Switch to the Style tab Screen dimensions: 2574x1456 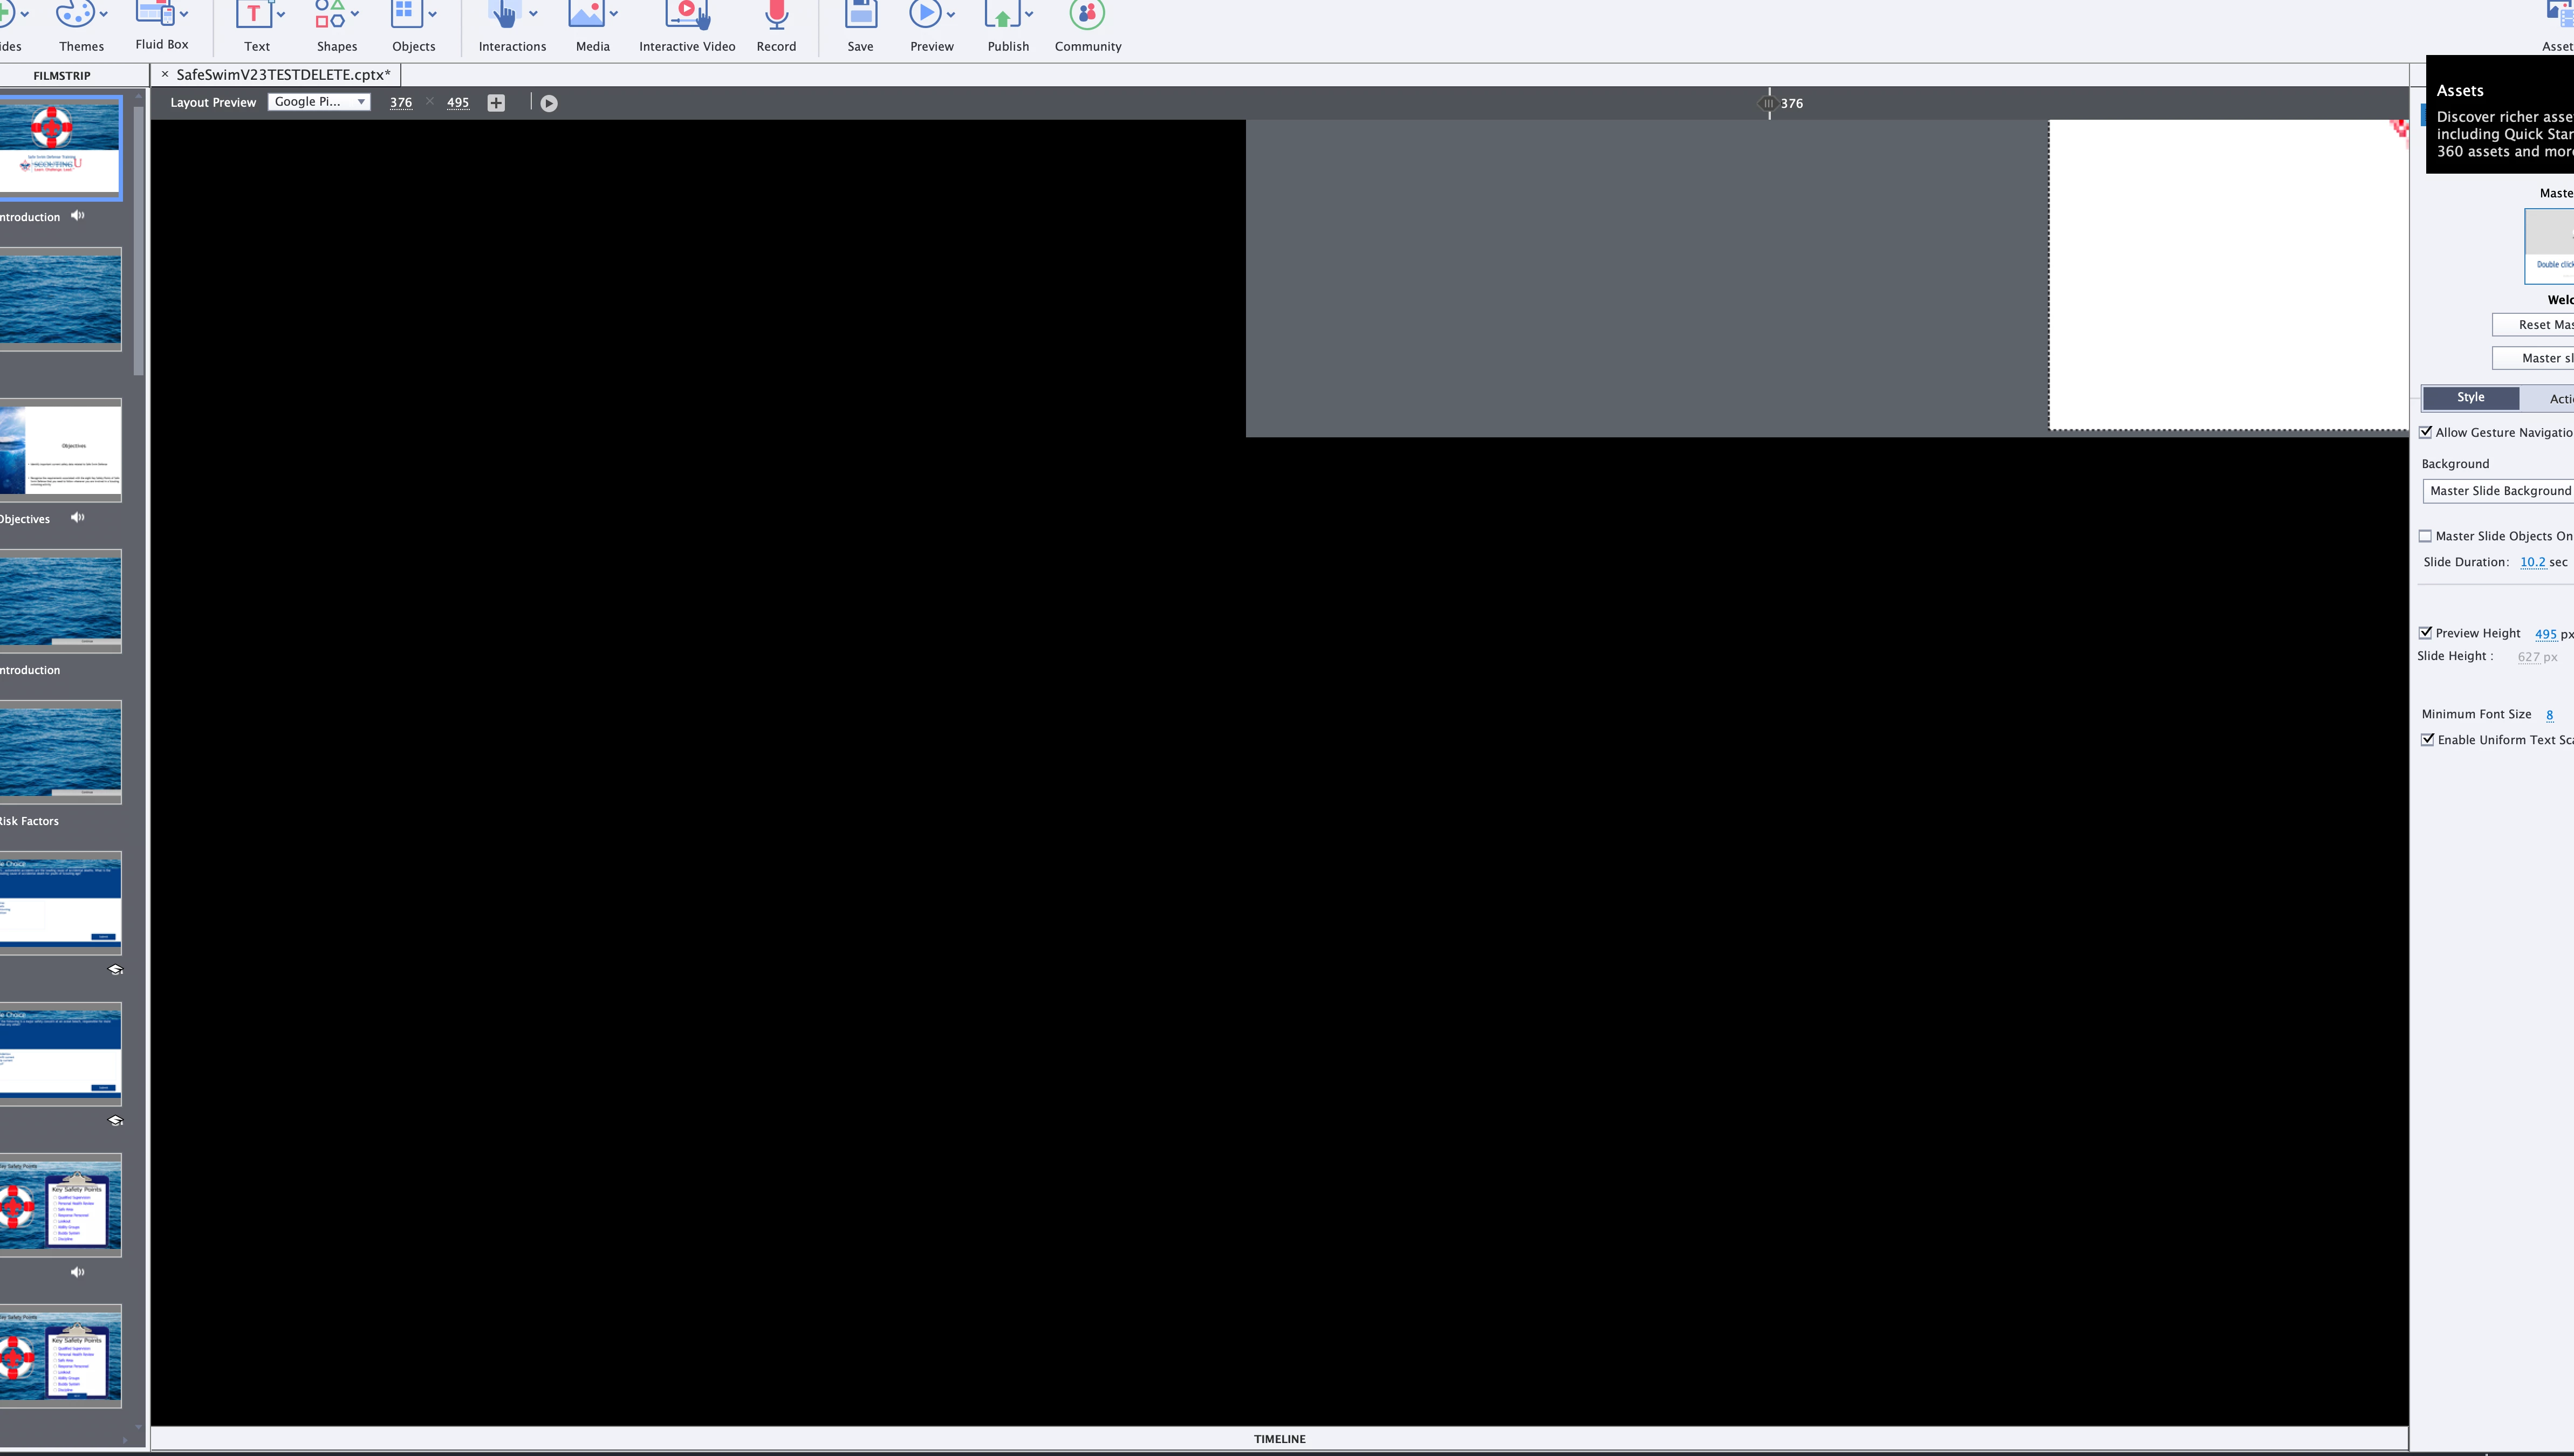pos(2470,398)
